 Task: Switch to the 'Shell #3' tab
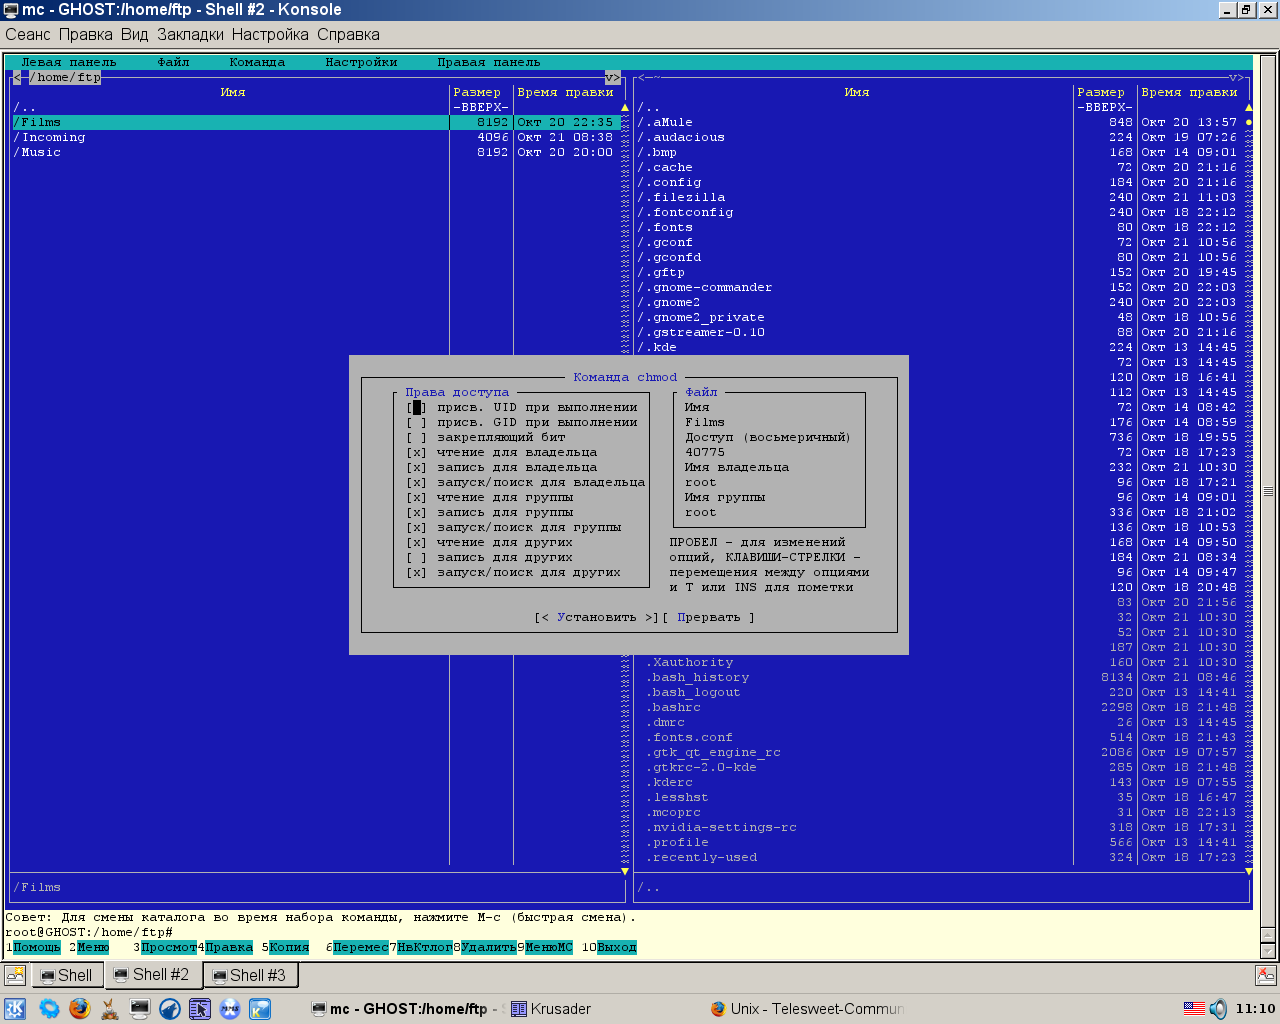point(250,975)
